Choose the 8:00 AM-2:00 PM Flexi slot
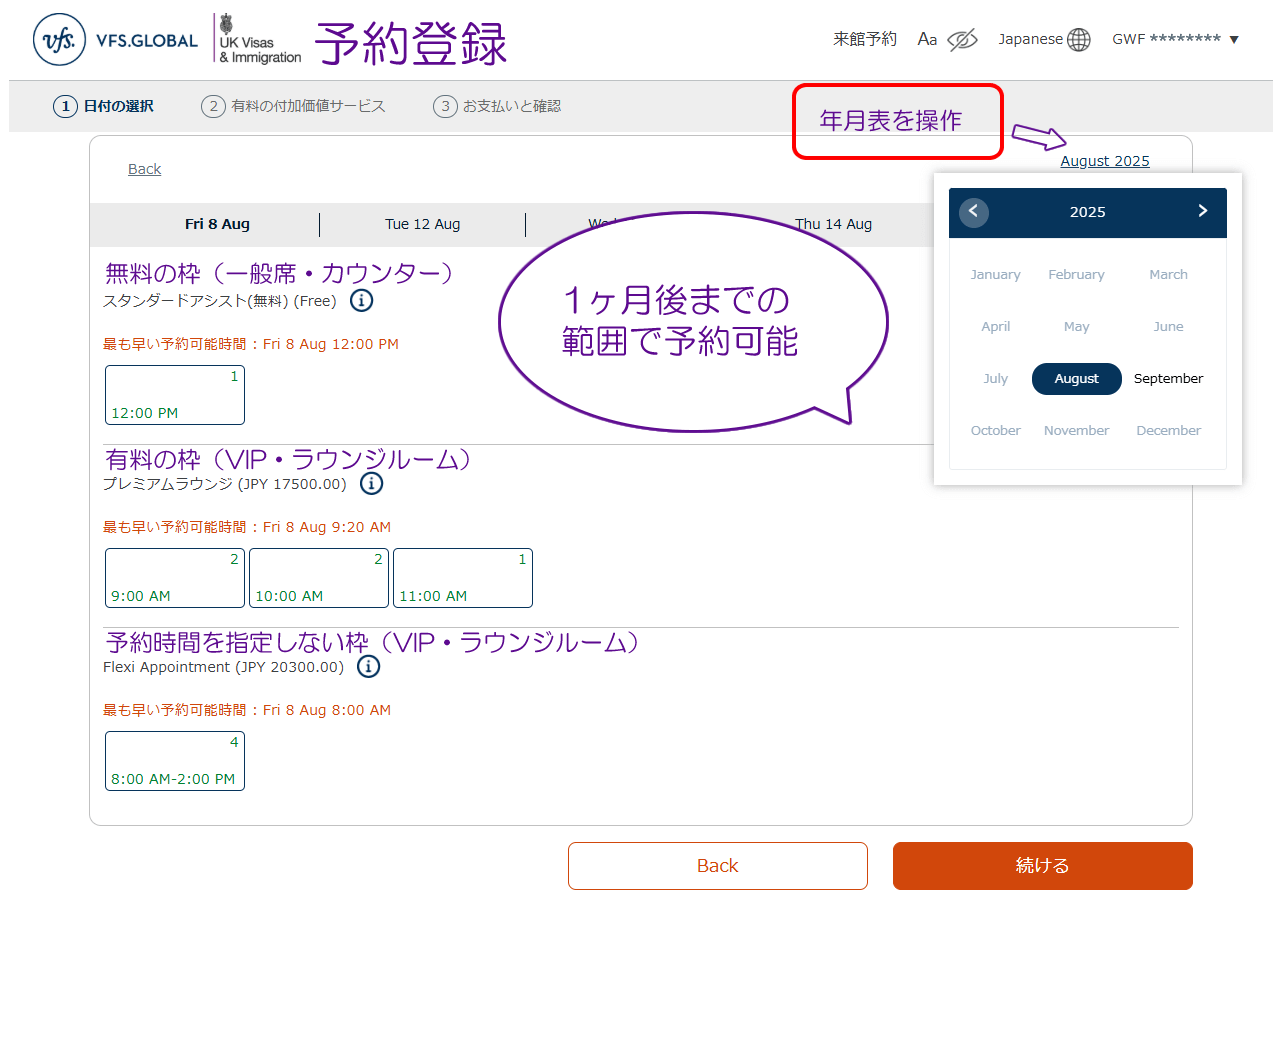 pyautogui.click(x=175, y=761)
